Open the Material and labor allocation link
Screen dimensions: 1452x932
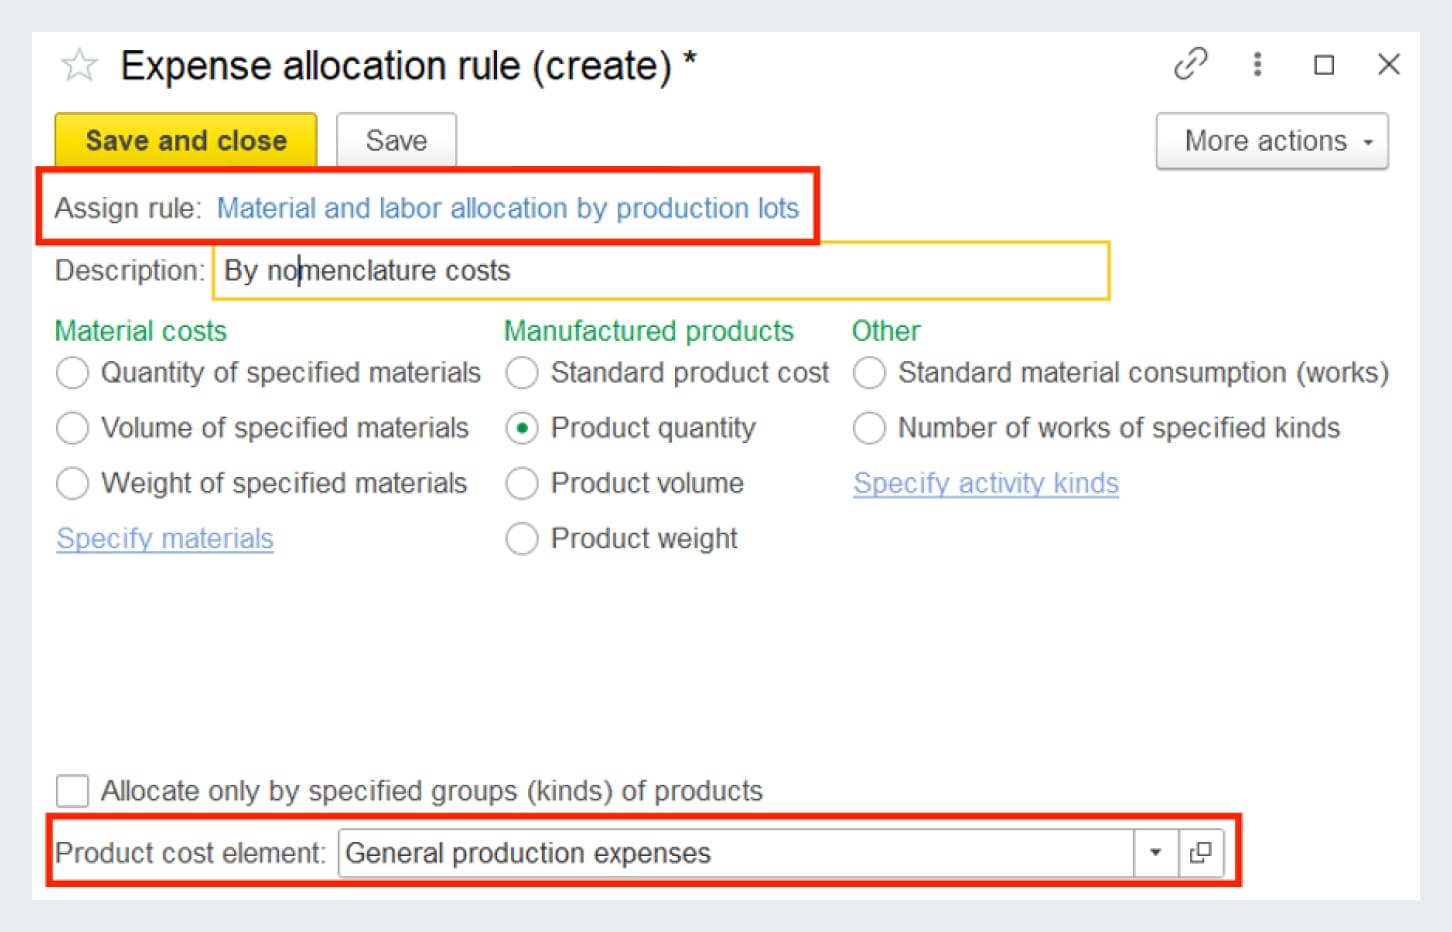tap(507, 208)
